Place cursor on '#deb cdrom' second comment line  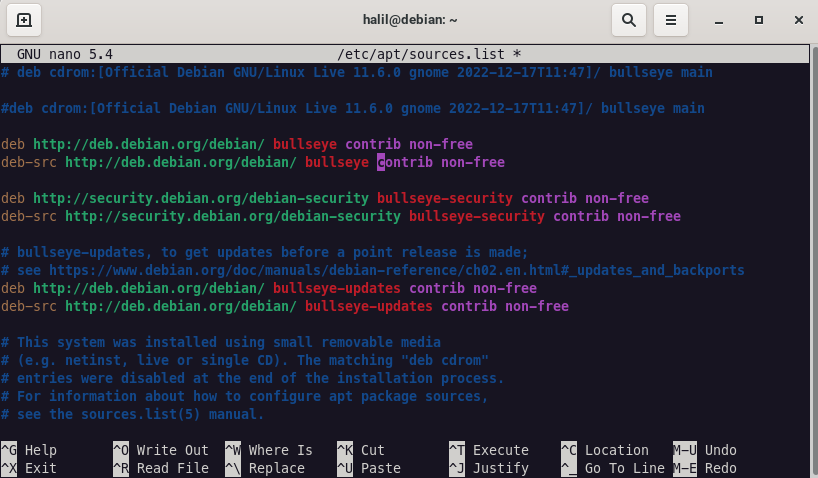[x=353, y=108]
